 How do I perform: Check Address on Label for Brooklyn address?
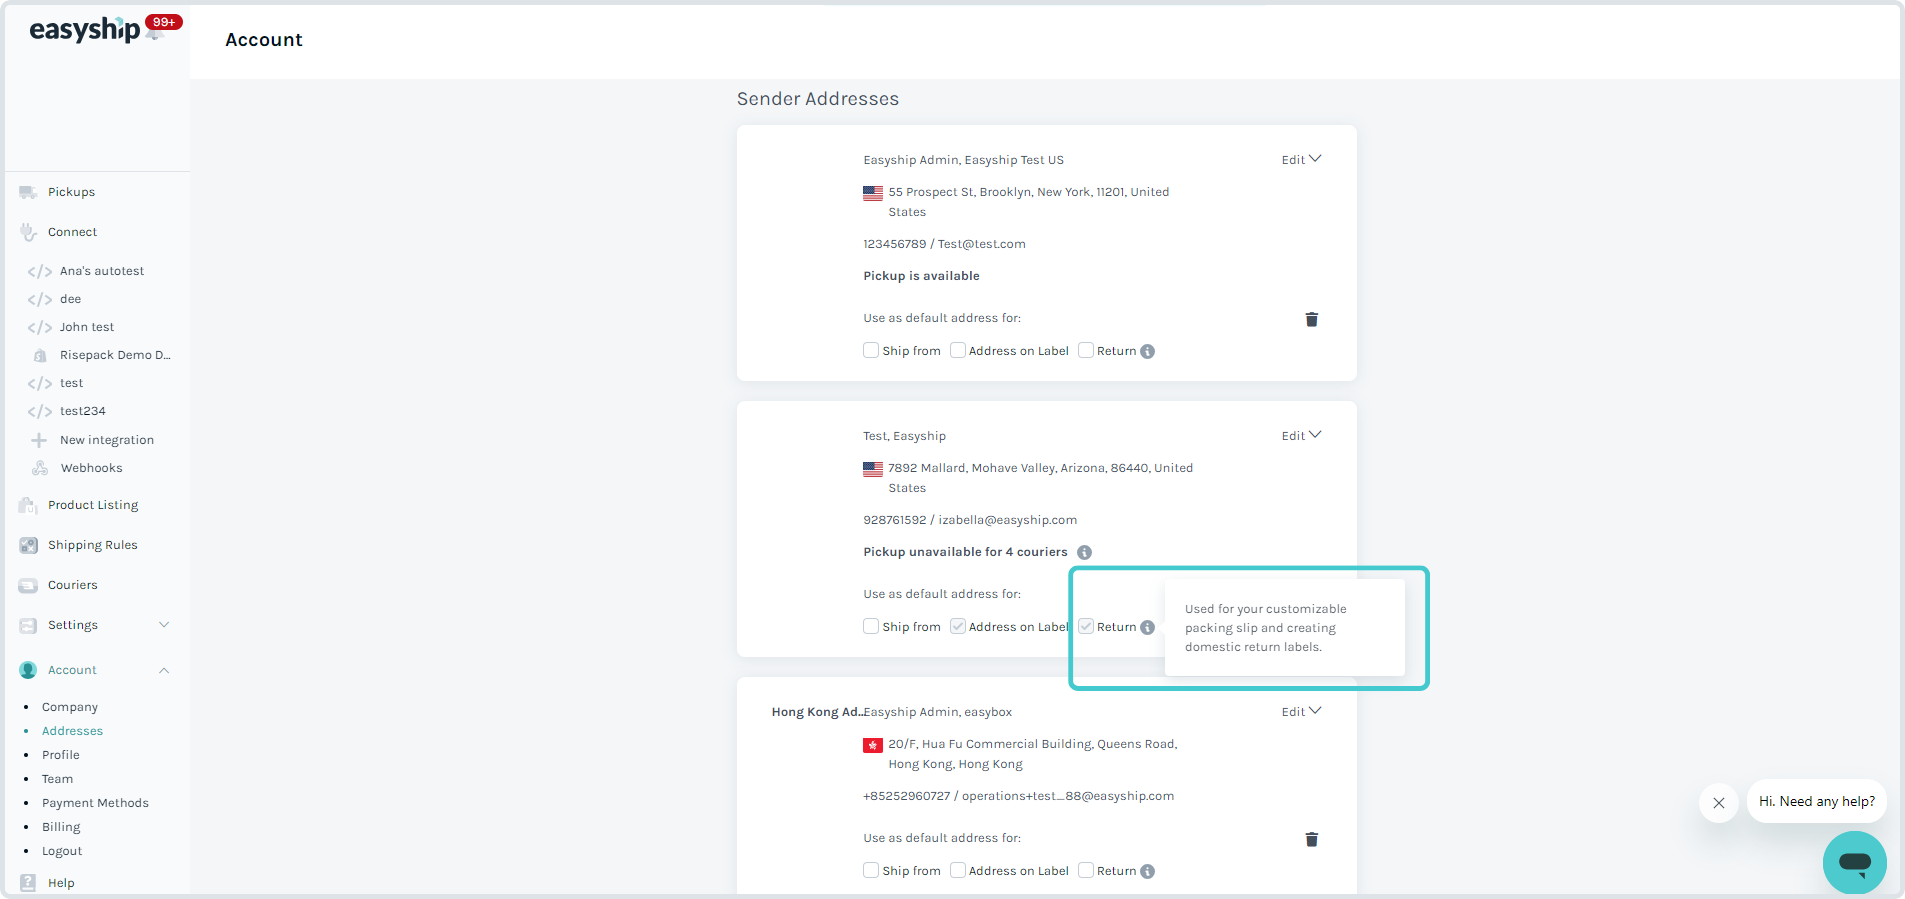click(958, 351)
